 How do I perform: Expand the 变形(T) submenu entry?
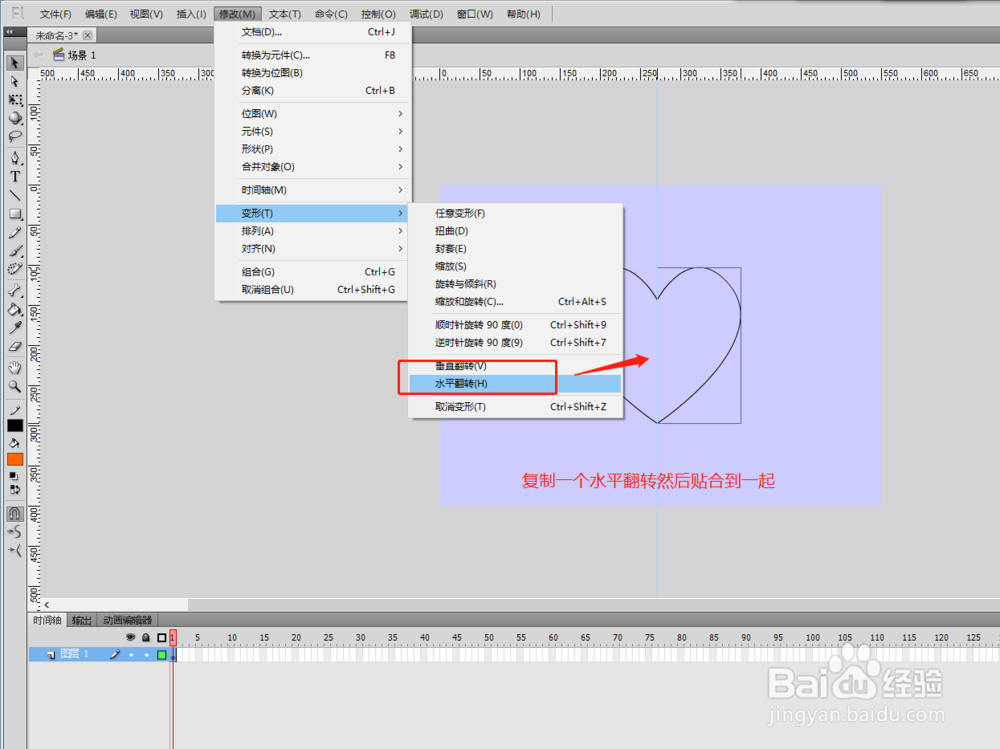313,213
